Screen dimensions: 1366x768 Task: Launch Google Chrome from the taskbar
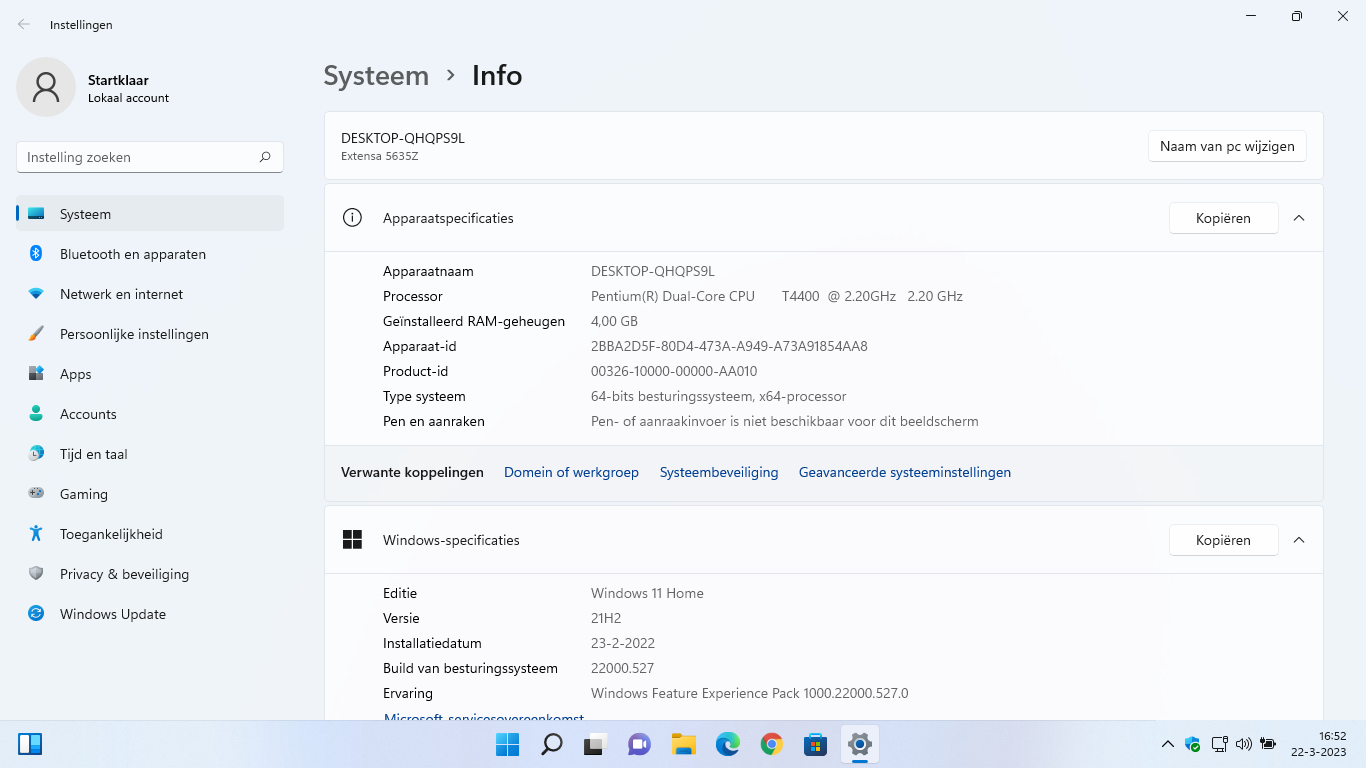[x=771, y=744]
